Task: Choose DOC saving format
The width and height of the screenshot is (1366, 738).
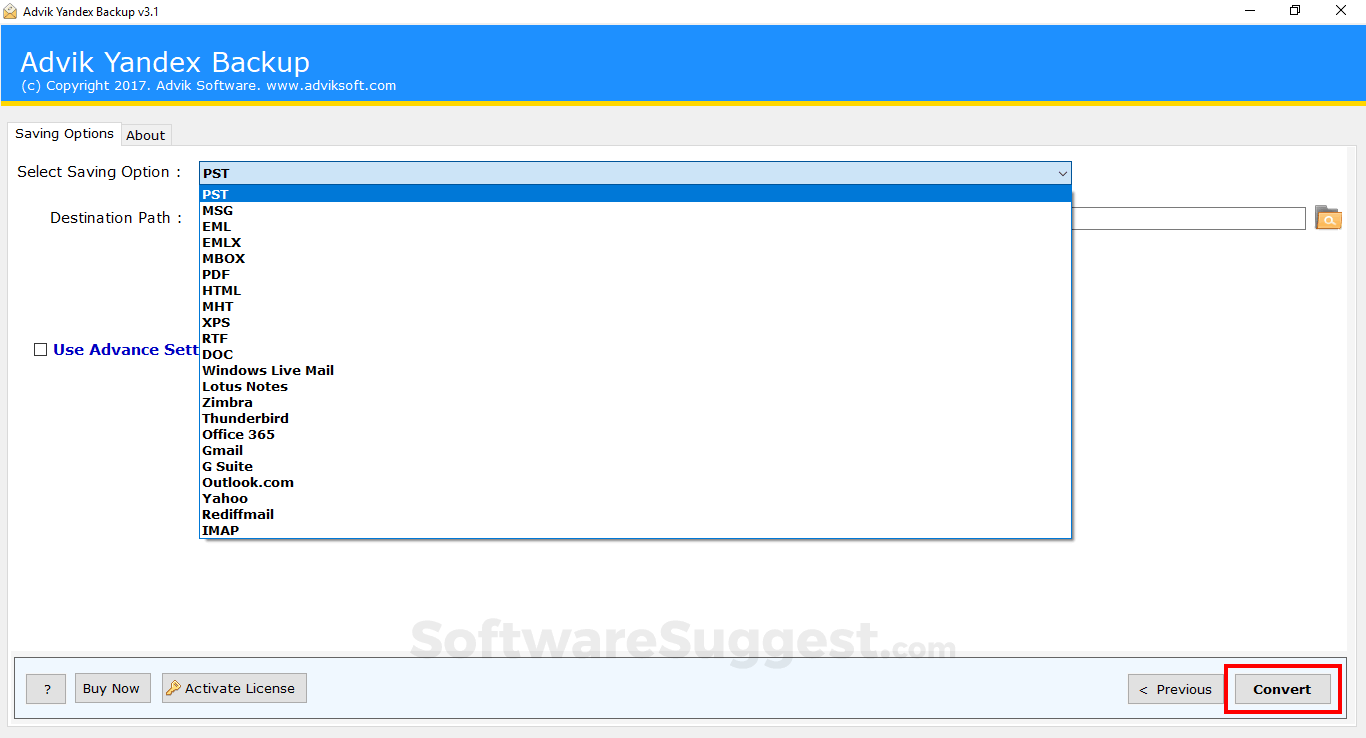Action: coord(635,354)
